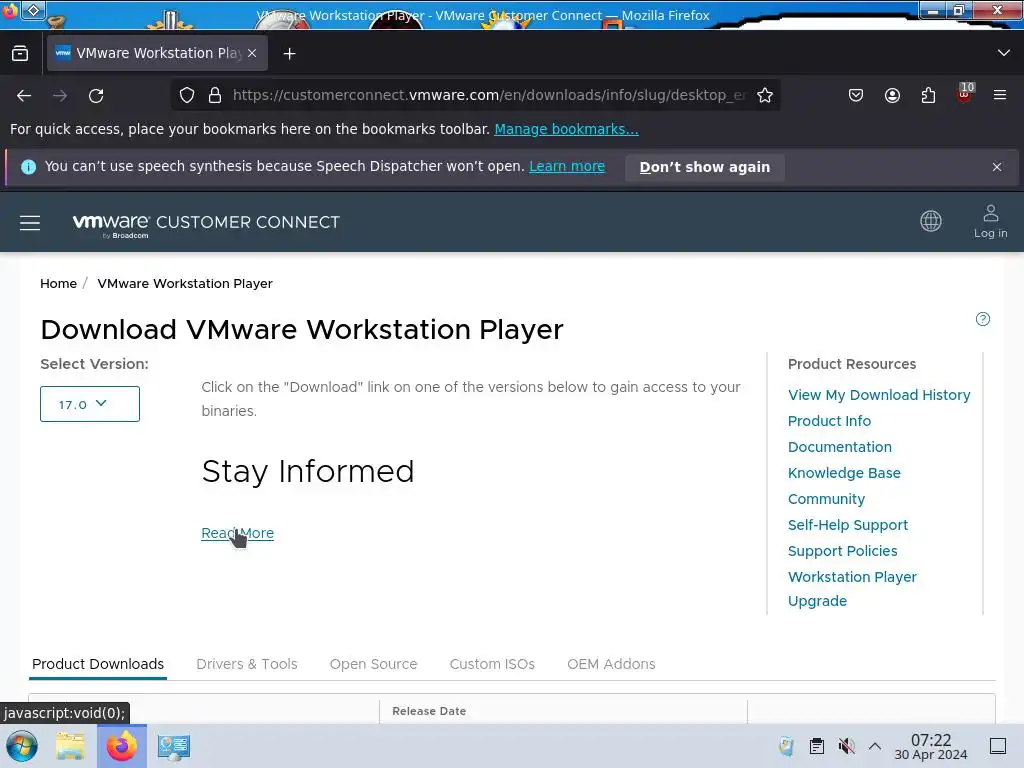Viewport: 1024px width, 768px height.
Task: Click the VMware Customer Connect logo
Action: [x=206, y=224]
